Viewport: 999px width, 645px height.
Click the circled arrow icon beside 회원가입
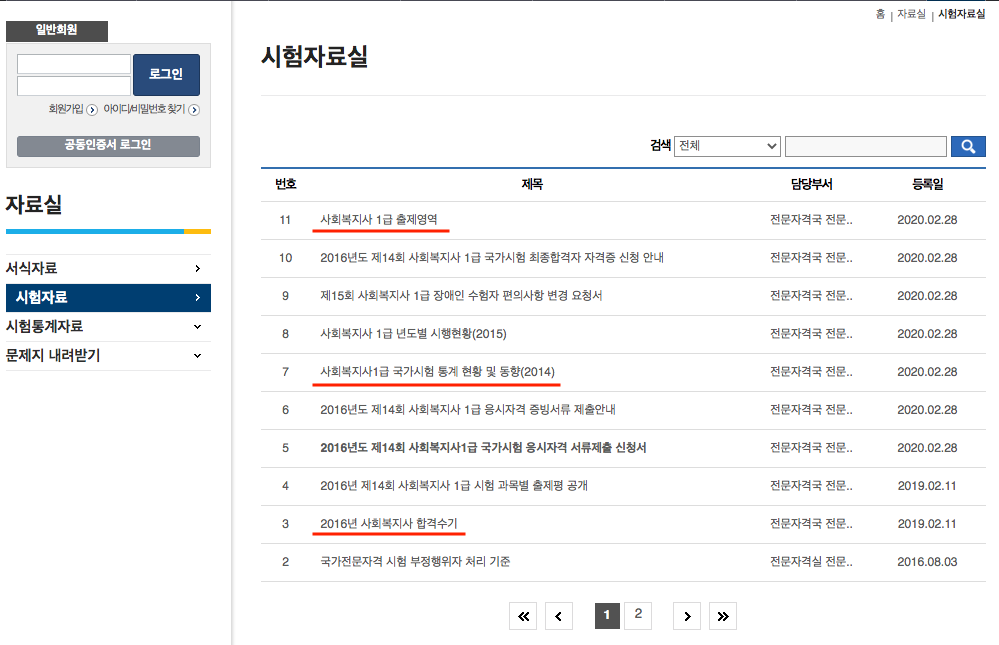92,110
